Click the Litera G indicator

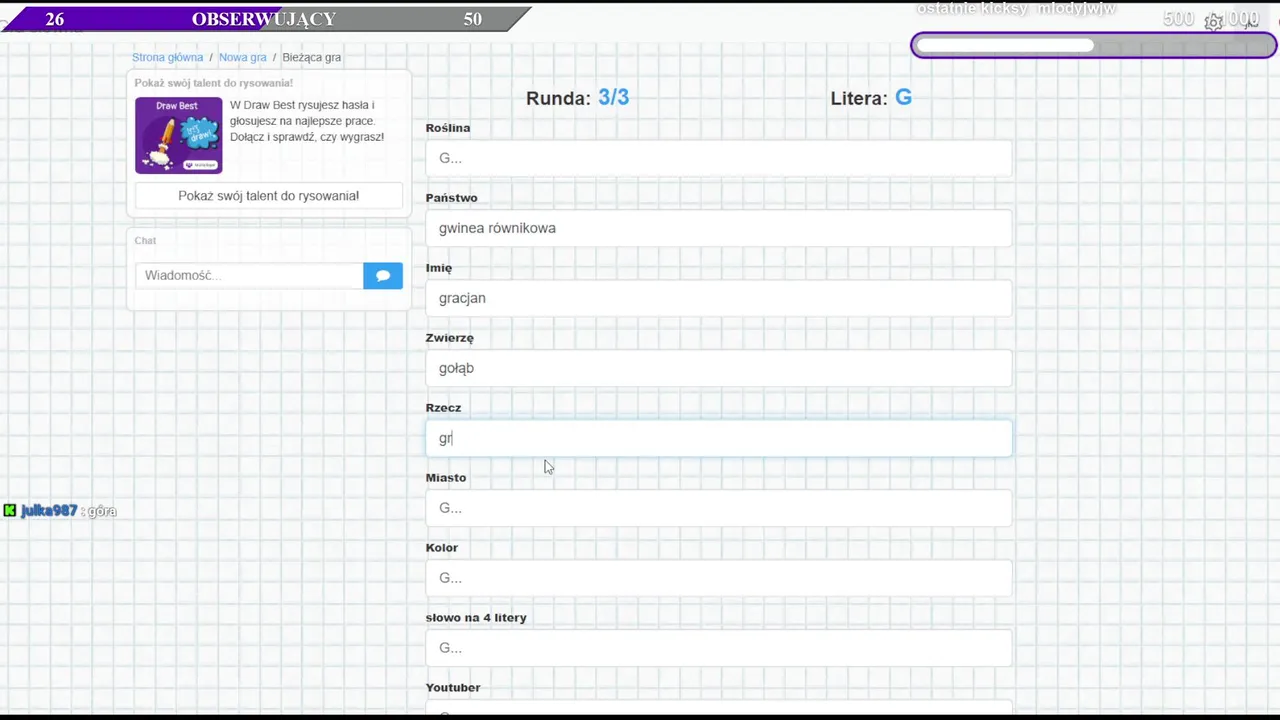pyautogui.click(x=871, y=98)
